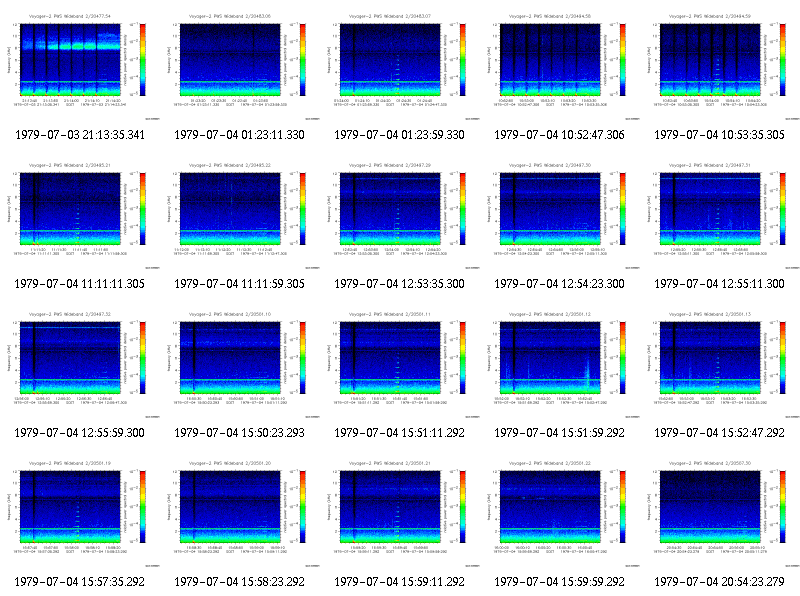Click caption text 1979-07-04 01:23:59.330
The height and width of the screenshot is (596, 800).
399,135
